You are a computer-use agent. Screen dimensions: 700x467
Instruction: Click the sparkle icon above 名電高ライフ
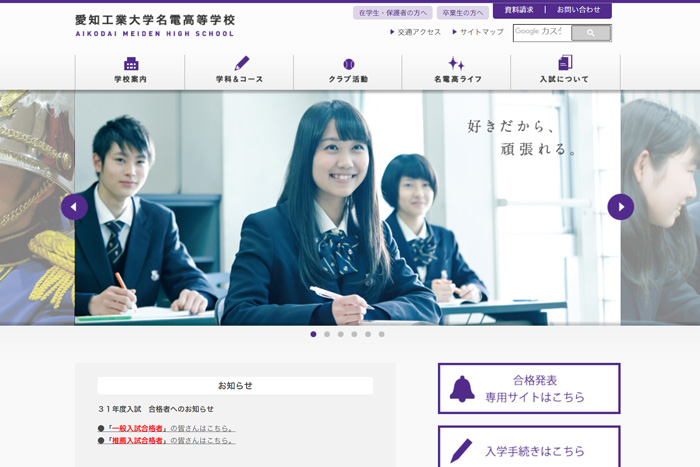(x=456, y=63)
